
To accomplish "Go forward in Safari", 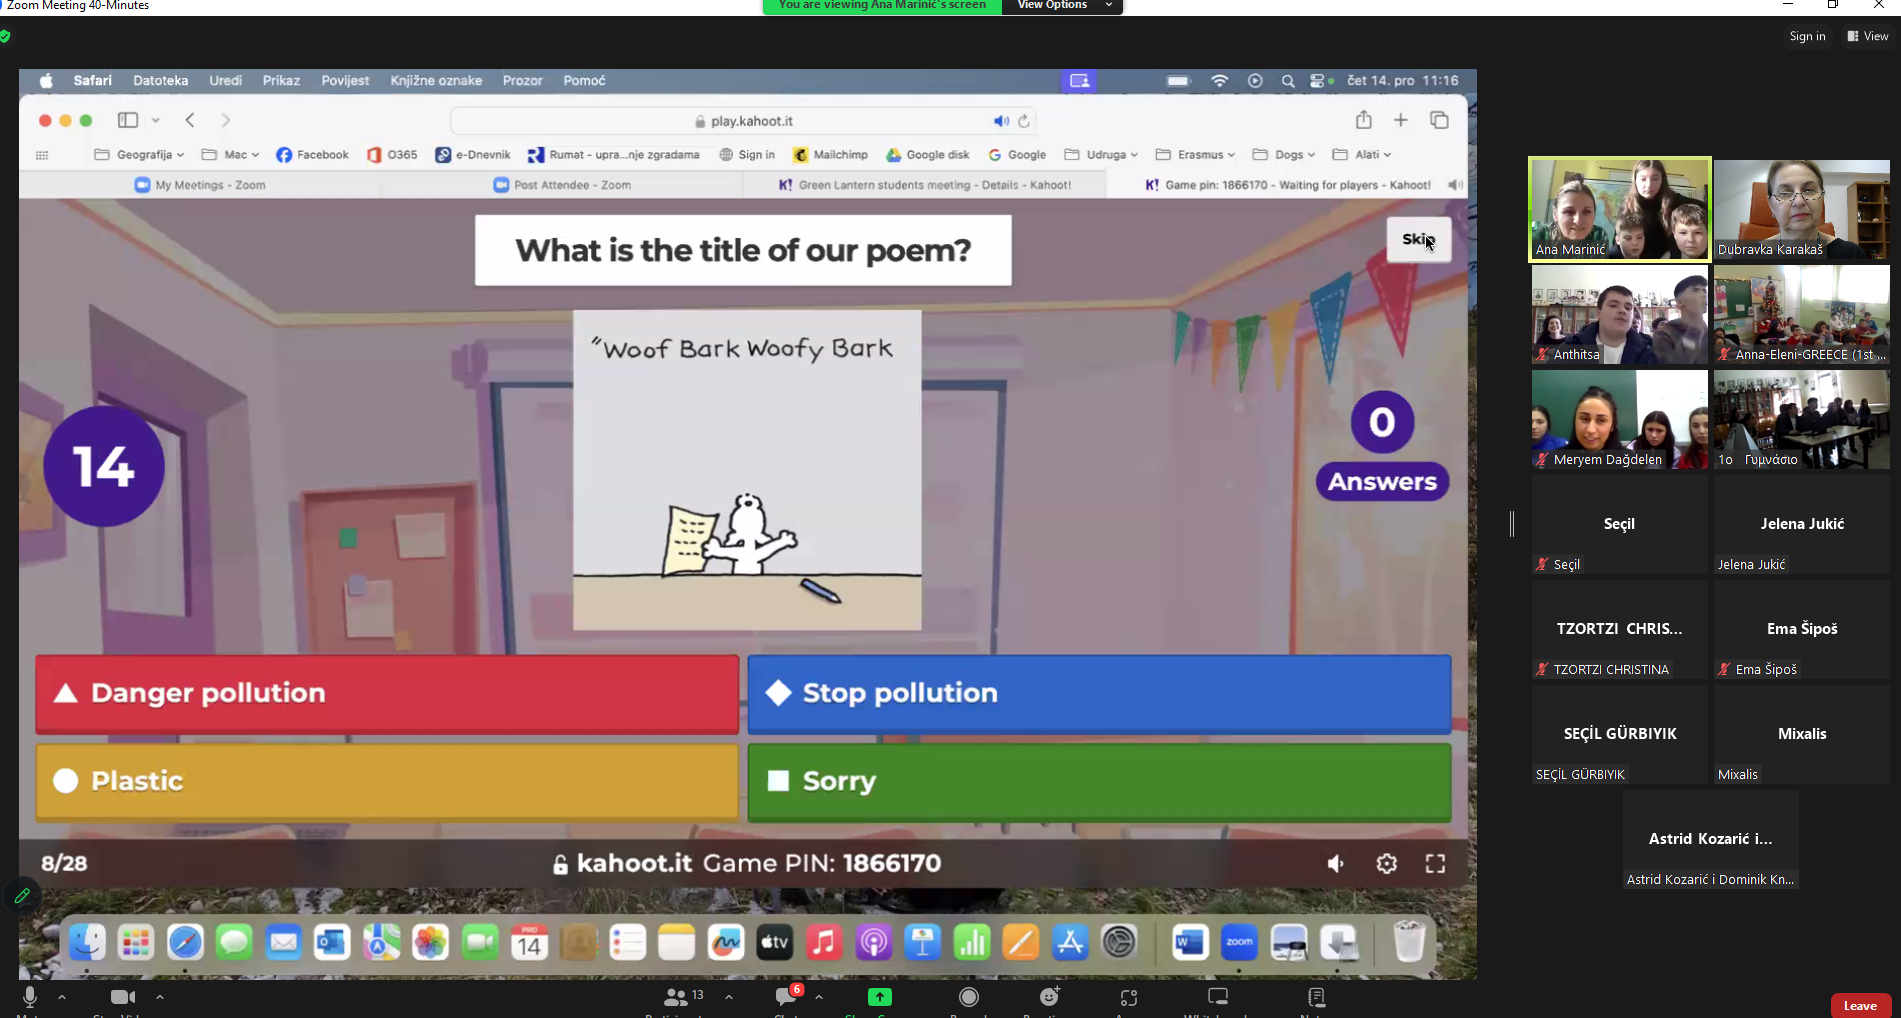I will coord(226,120).
